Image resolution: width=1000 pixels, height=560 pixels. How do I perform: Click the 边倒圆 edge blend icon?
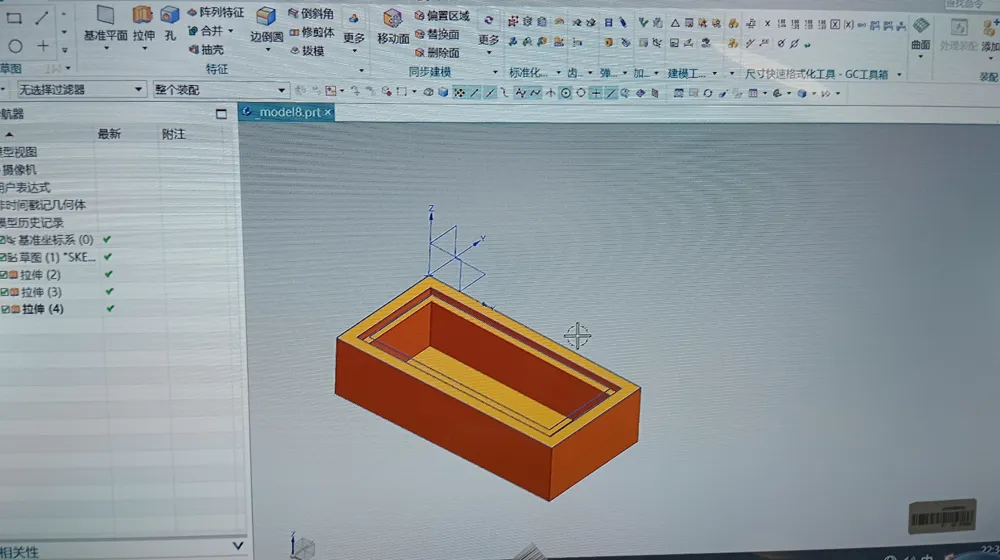(266, 15)
